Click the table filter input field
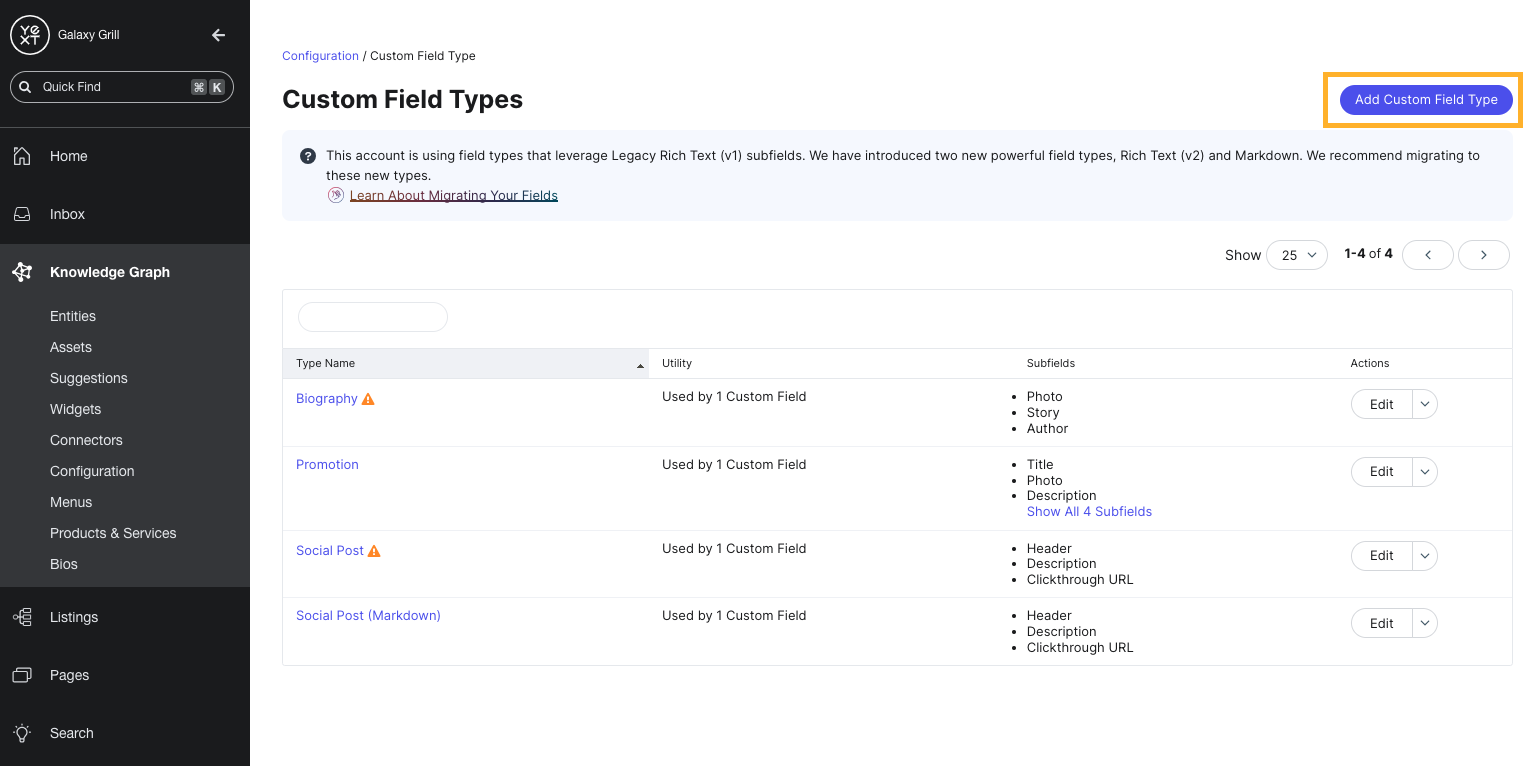This screenshot has height=766, width=1536. click(372, 316)
